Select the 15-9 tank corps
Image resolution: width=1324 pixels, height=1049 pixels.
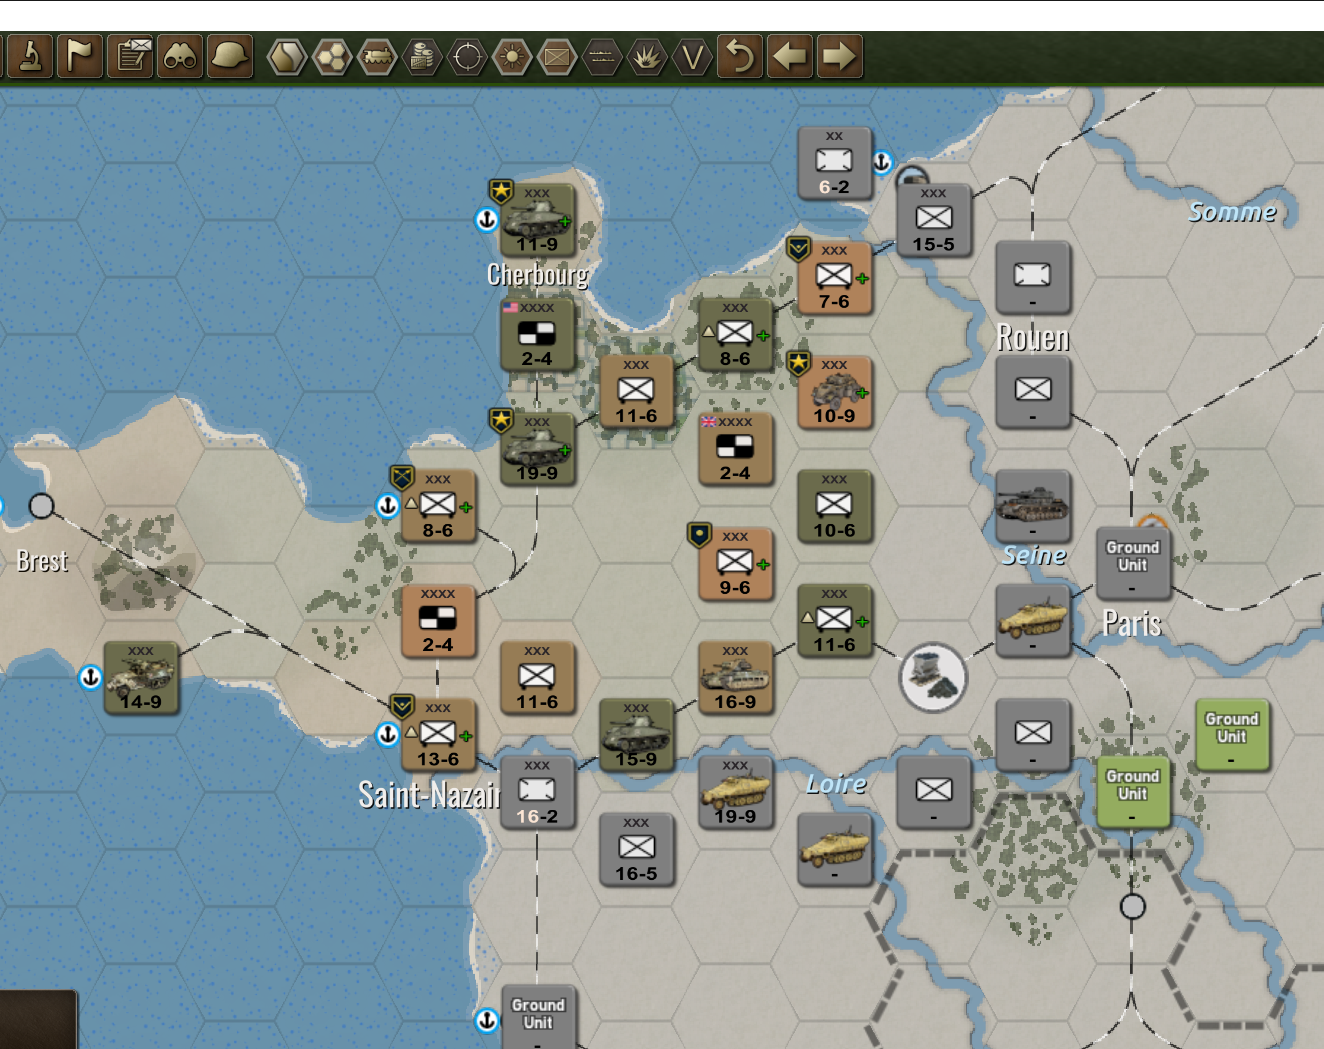coord(636,734)
